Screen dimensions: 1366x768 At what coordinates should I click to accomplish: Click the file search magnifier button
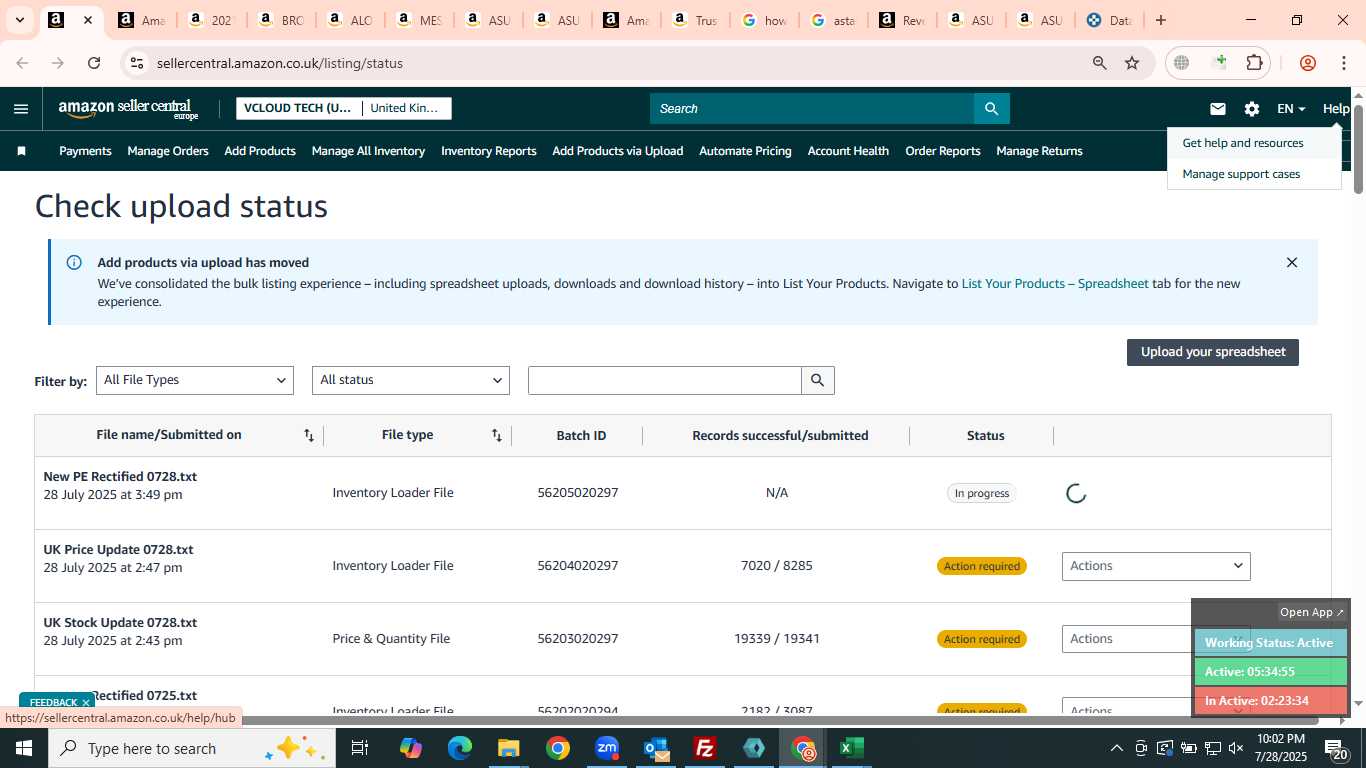[x=817, y=380]
